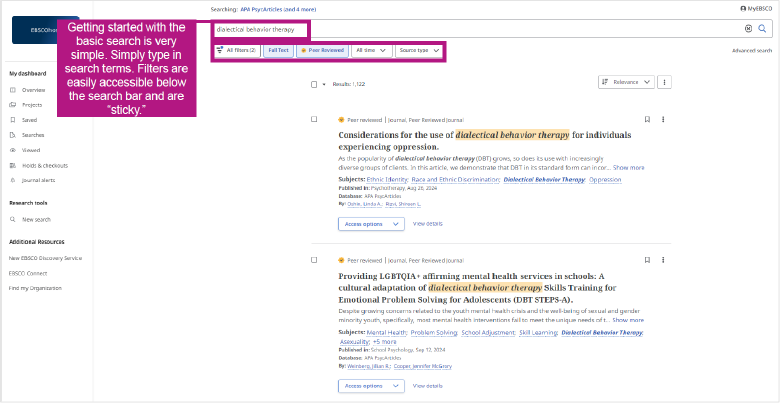Open Viewed in My dashboard
The image size is (780, 403).
click(31, 150)
